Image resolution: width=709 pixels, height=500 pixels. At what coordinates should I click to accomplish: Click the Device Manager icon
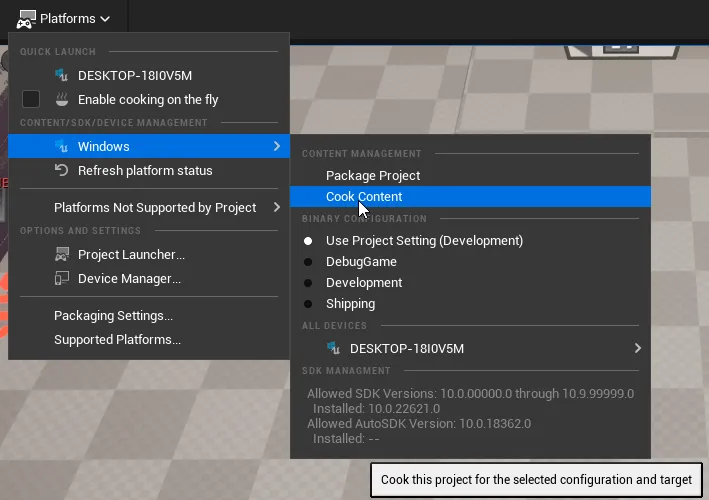coord(62,279)
